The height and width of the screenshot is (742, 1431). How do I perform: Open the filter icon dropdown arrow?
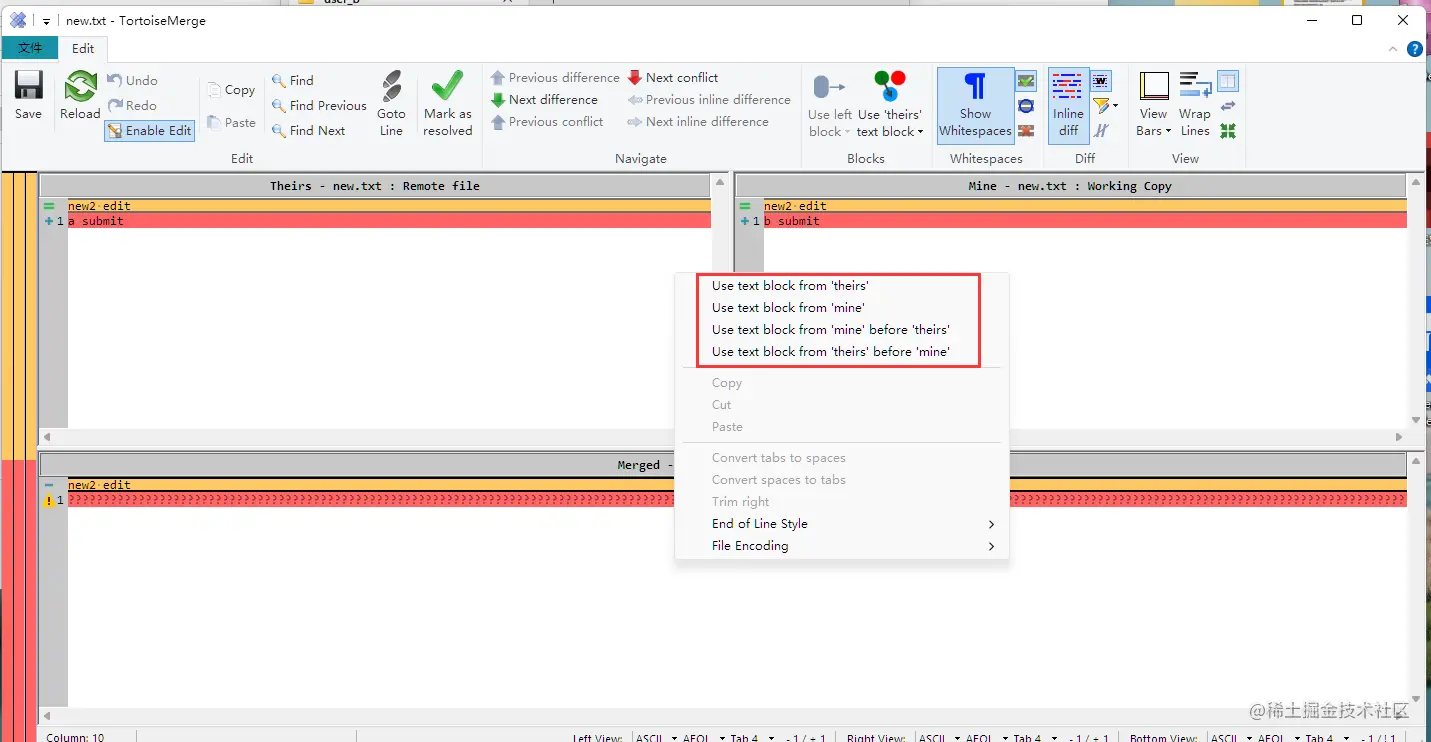click(1115, 106)
